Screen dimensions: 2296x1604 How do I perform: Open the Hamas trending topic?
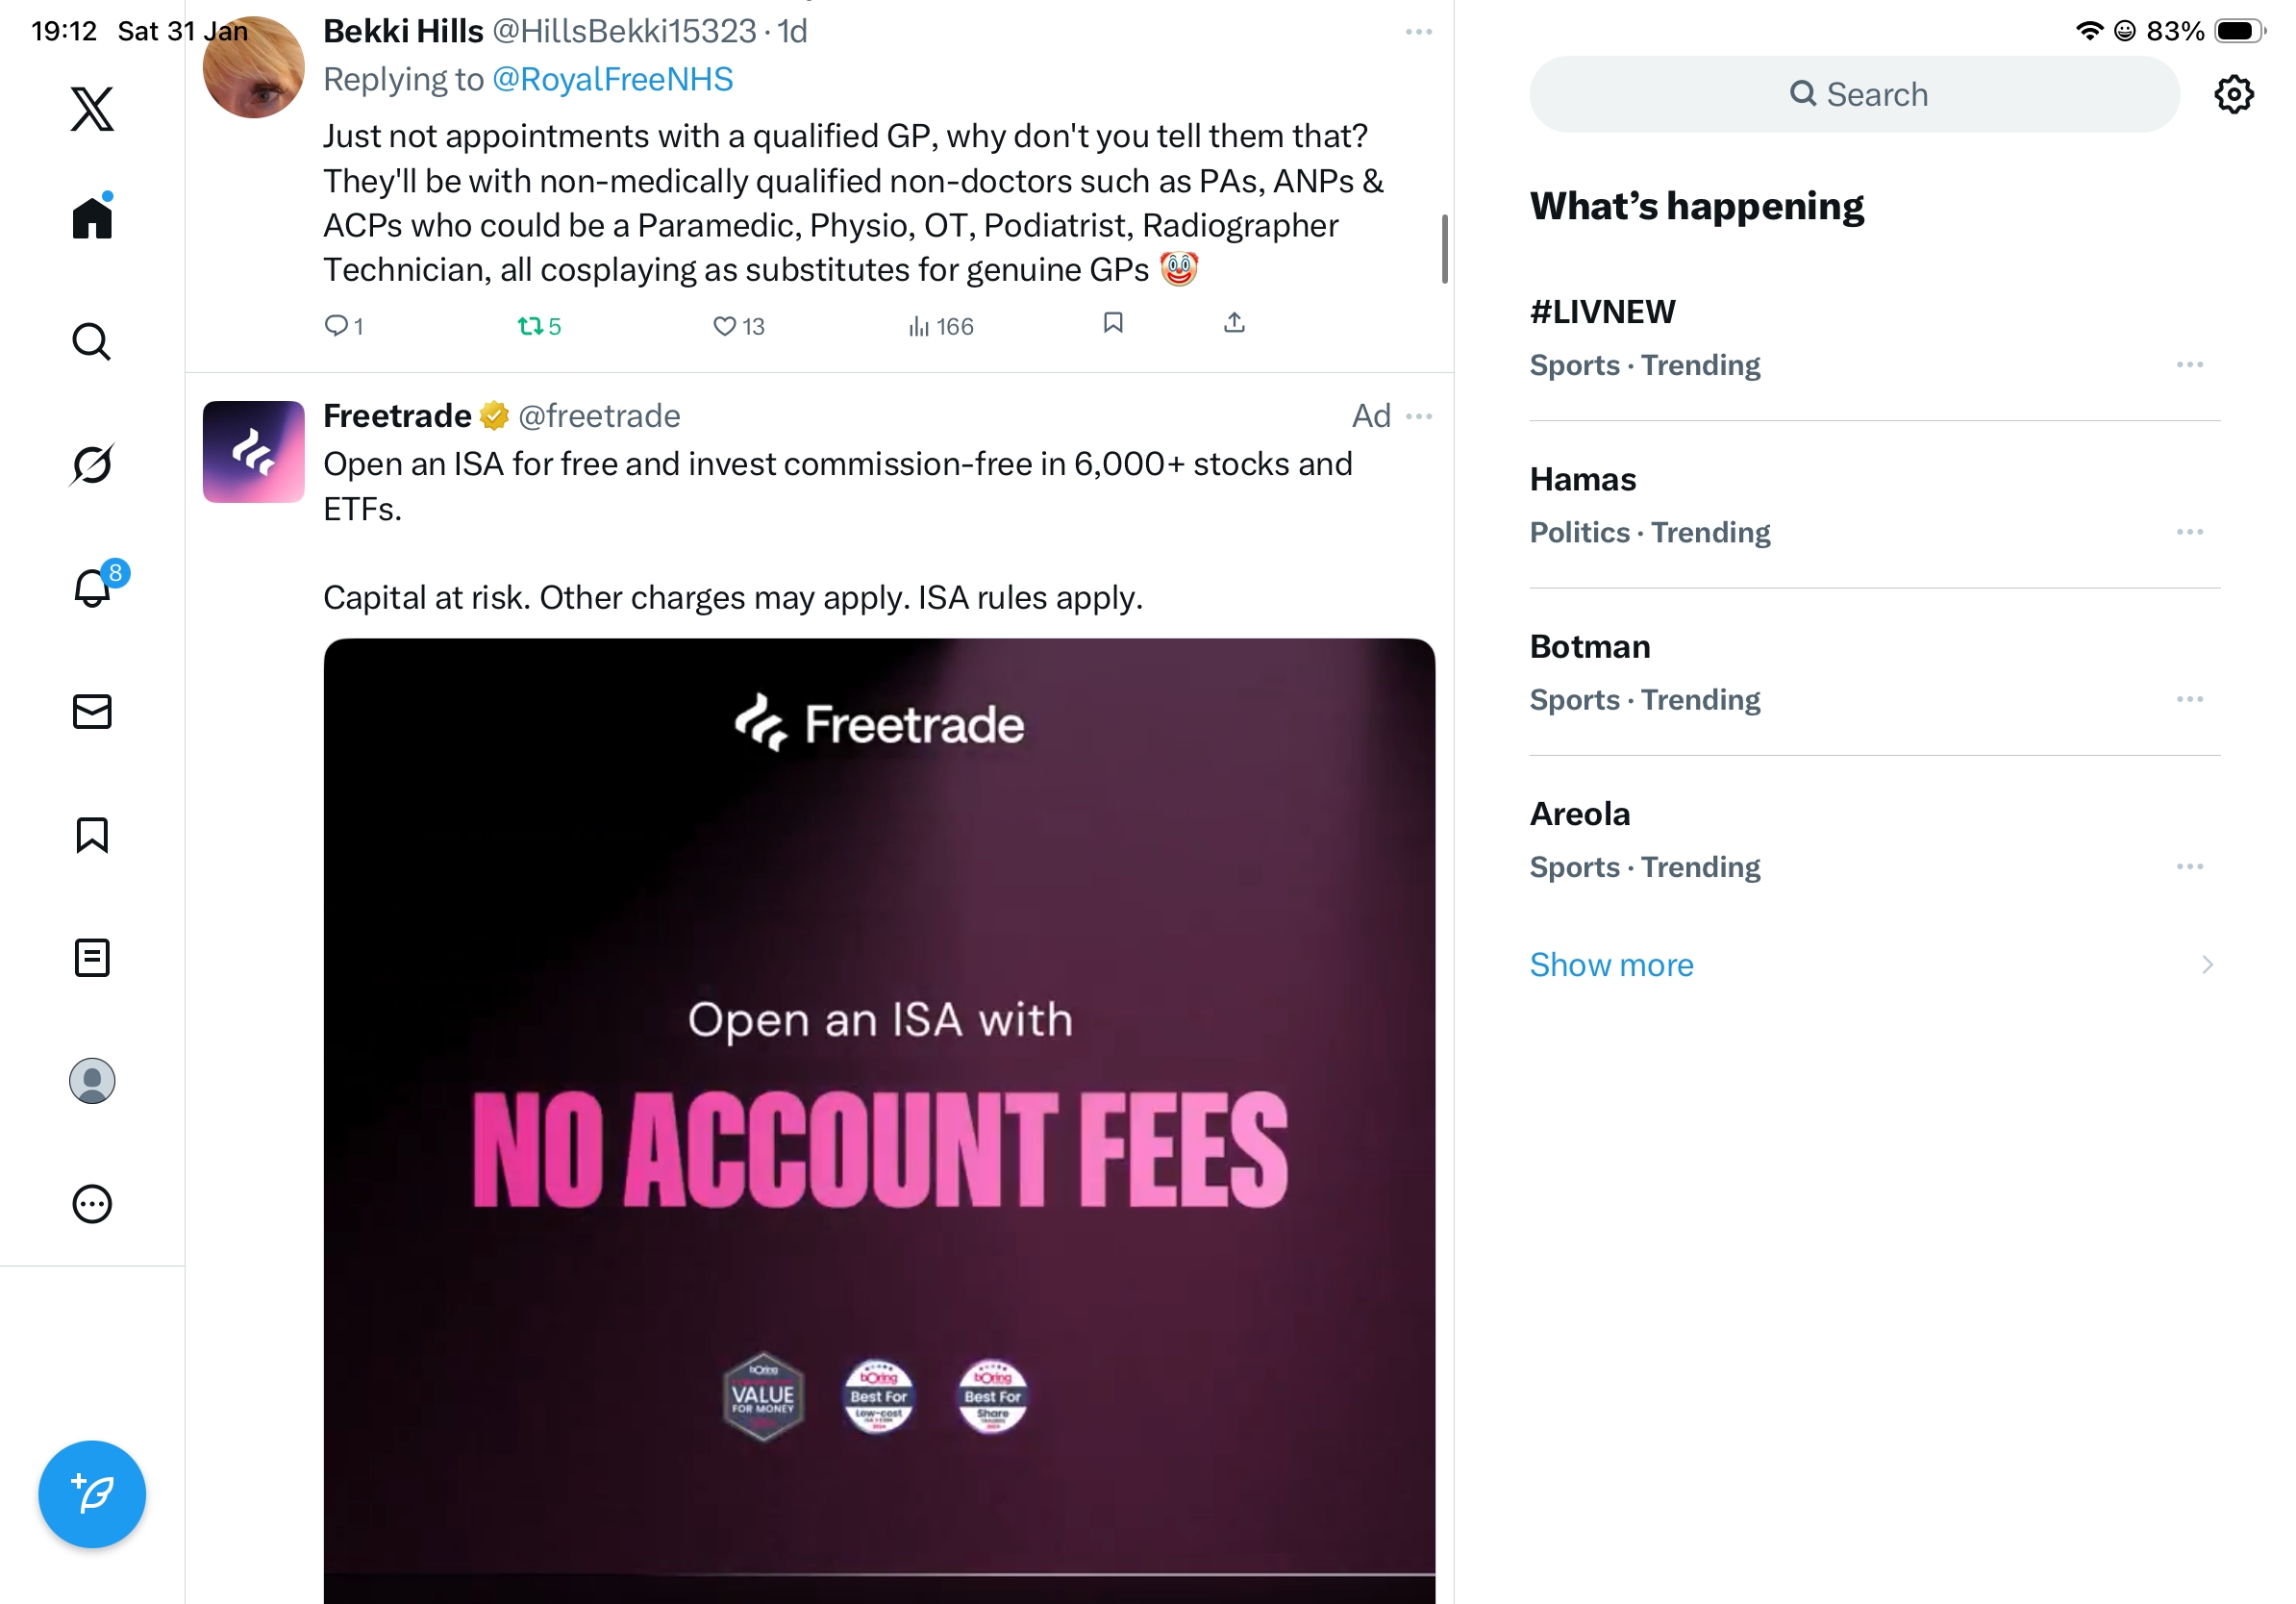1582,480
